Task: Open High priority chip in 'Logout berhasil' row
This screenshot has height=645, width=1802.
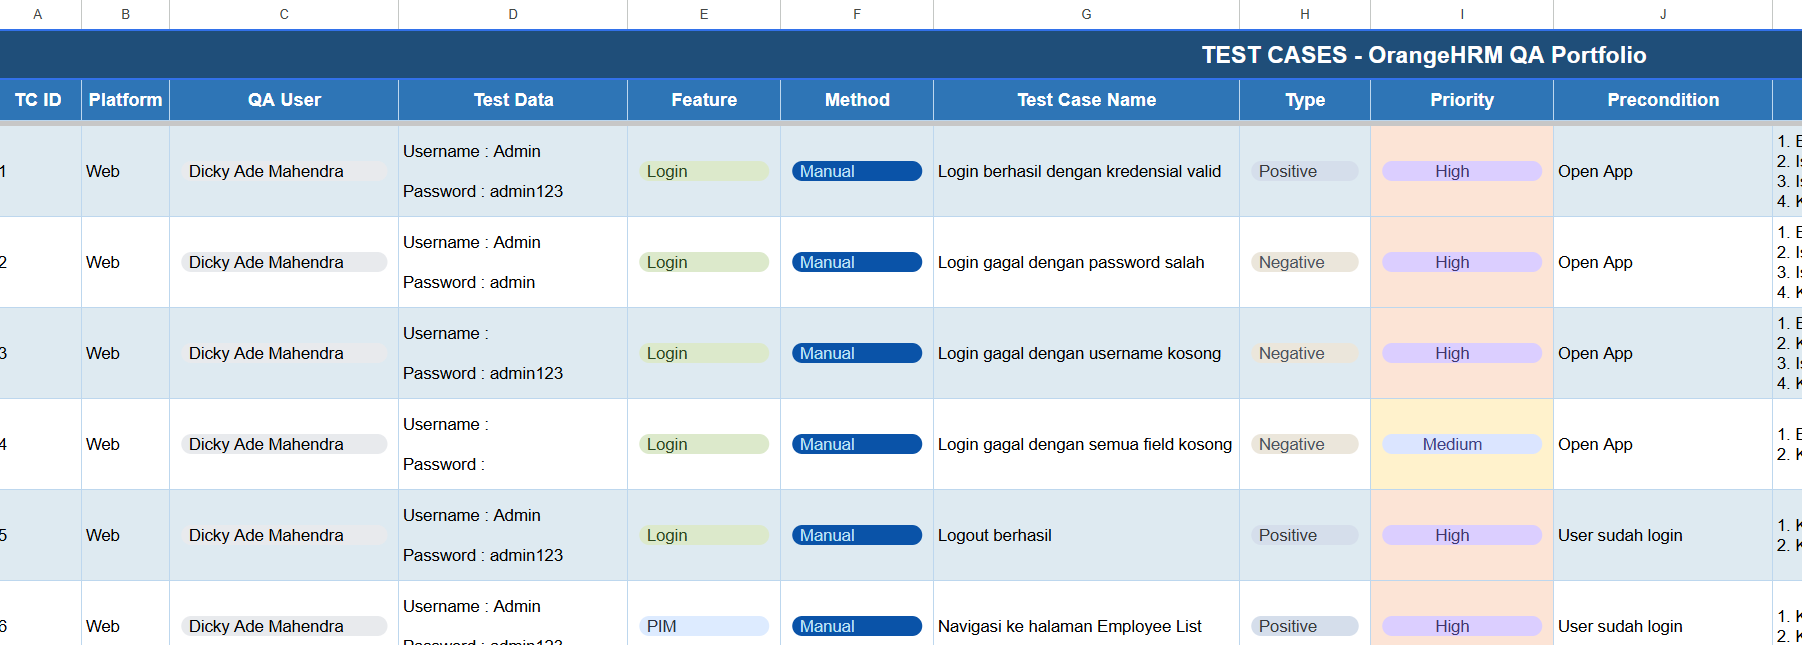Action: click(1462, 535)
